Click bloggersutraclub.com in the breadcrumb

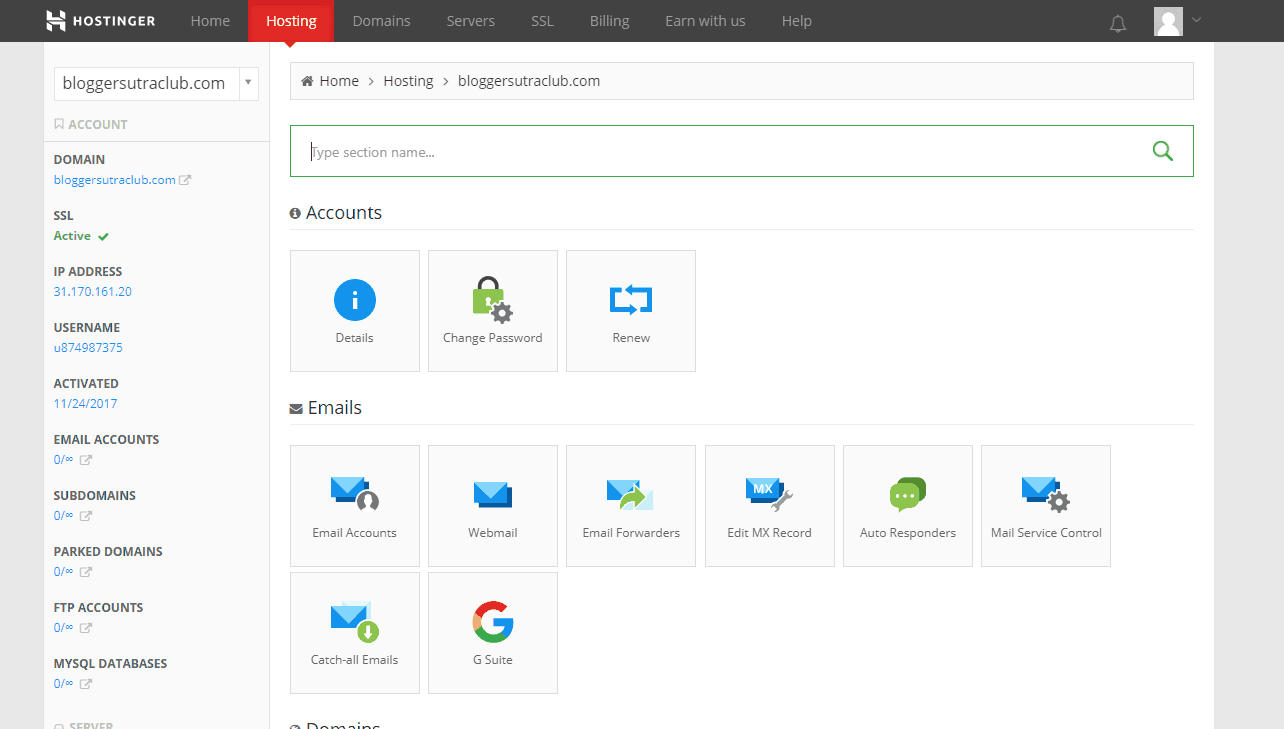(x=529, y=81)
